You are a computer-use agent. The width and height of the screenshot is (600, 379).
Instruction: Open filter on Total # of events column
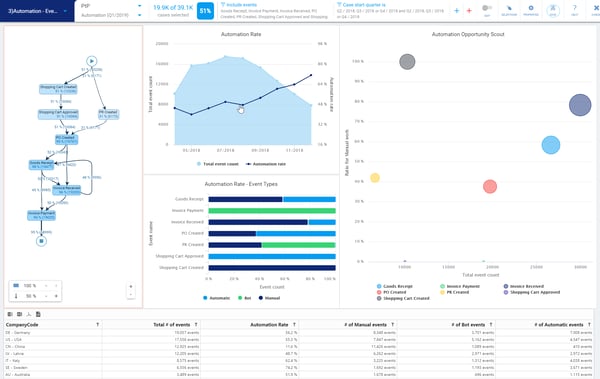click(196, 325)
